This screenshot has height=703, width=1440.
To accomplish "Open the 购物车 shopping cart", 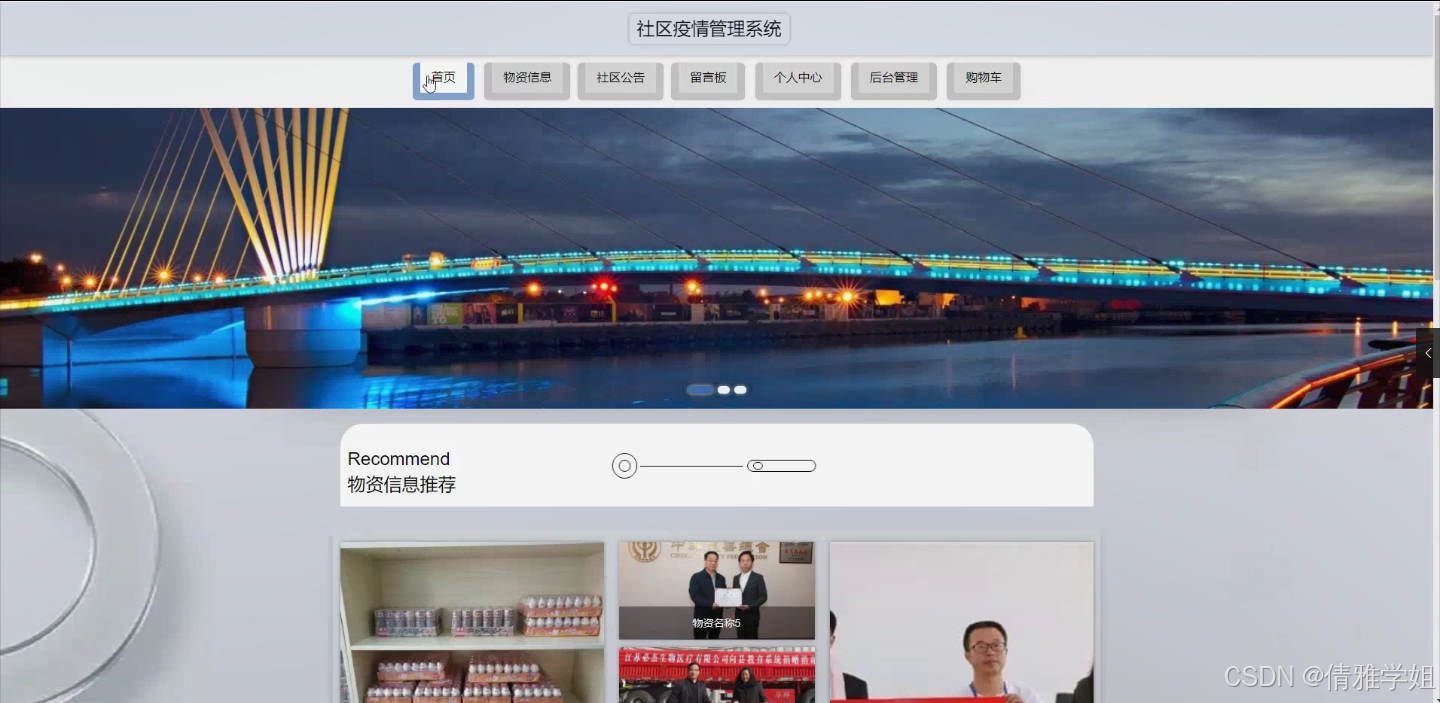I will (983, 76).
